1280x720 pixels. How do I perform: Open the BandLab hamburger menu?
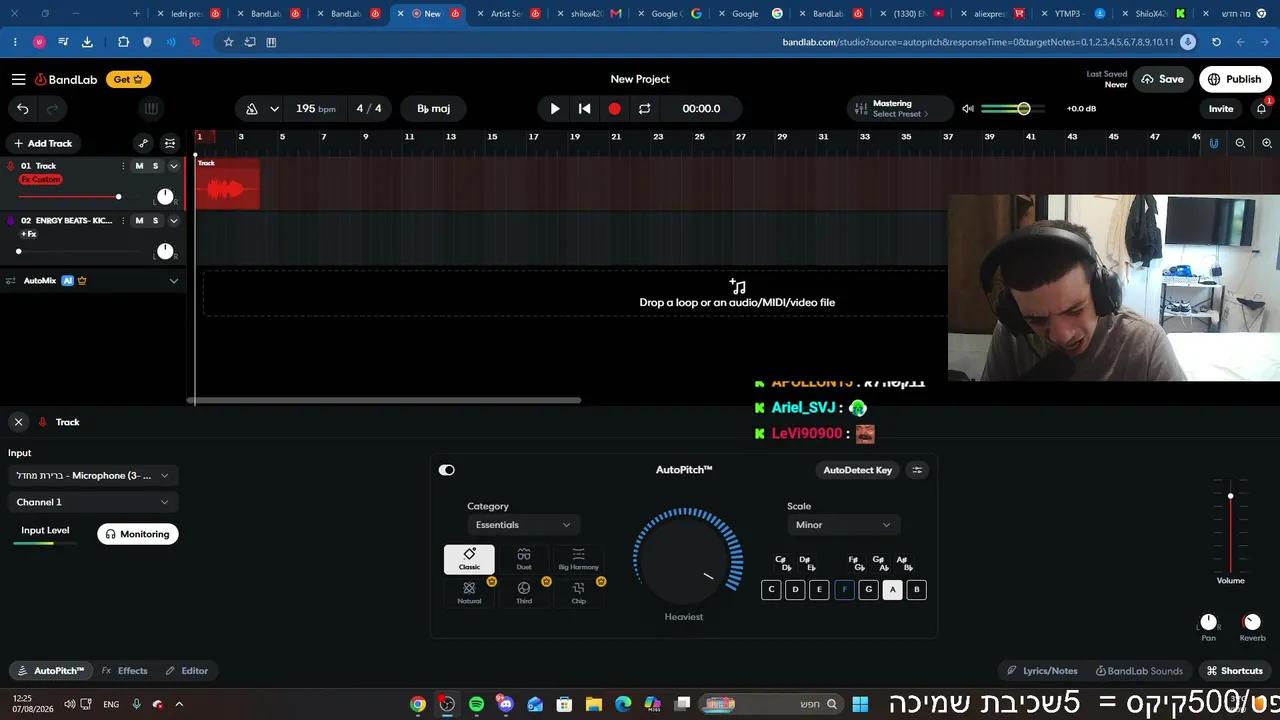18,79
